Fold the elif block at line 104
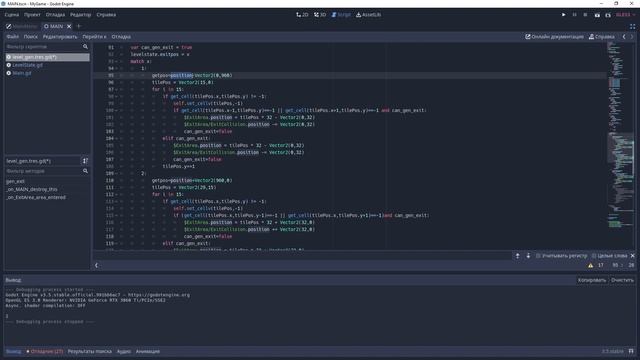This screenshot has height=360, width=640. [x=117, y=139]
